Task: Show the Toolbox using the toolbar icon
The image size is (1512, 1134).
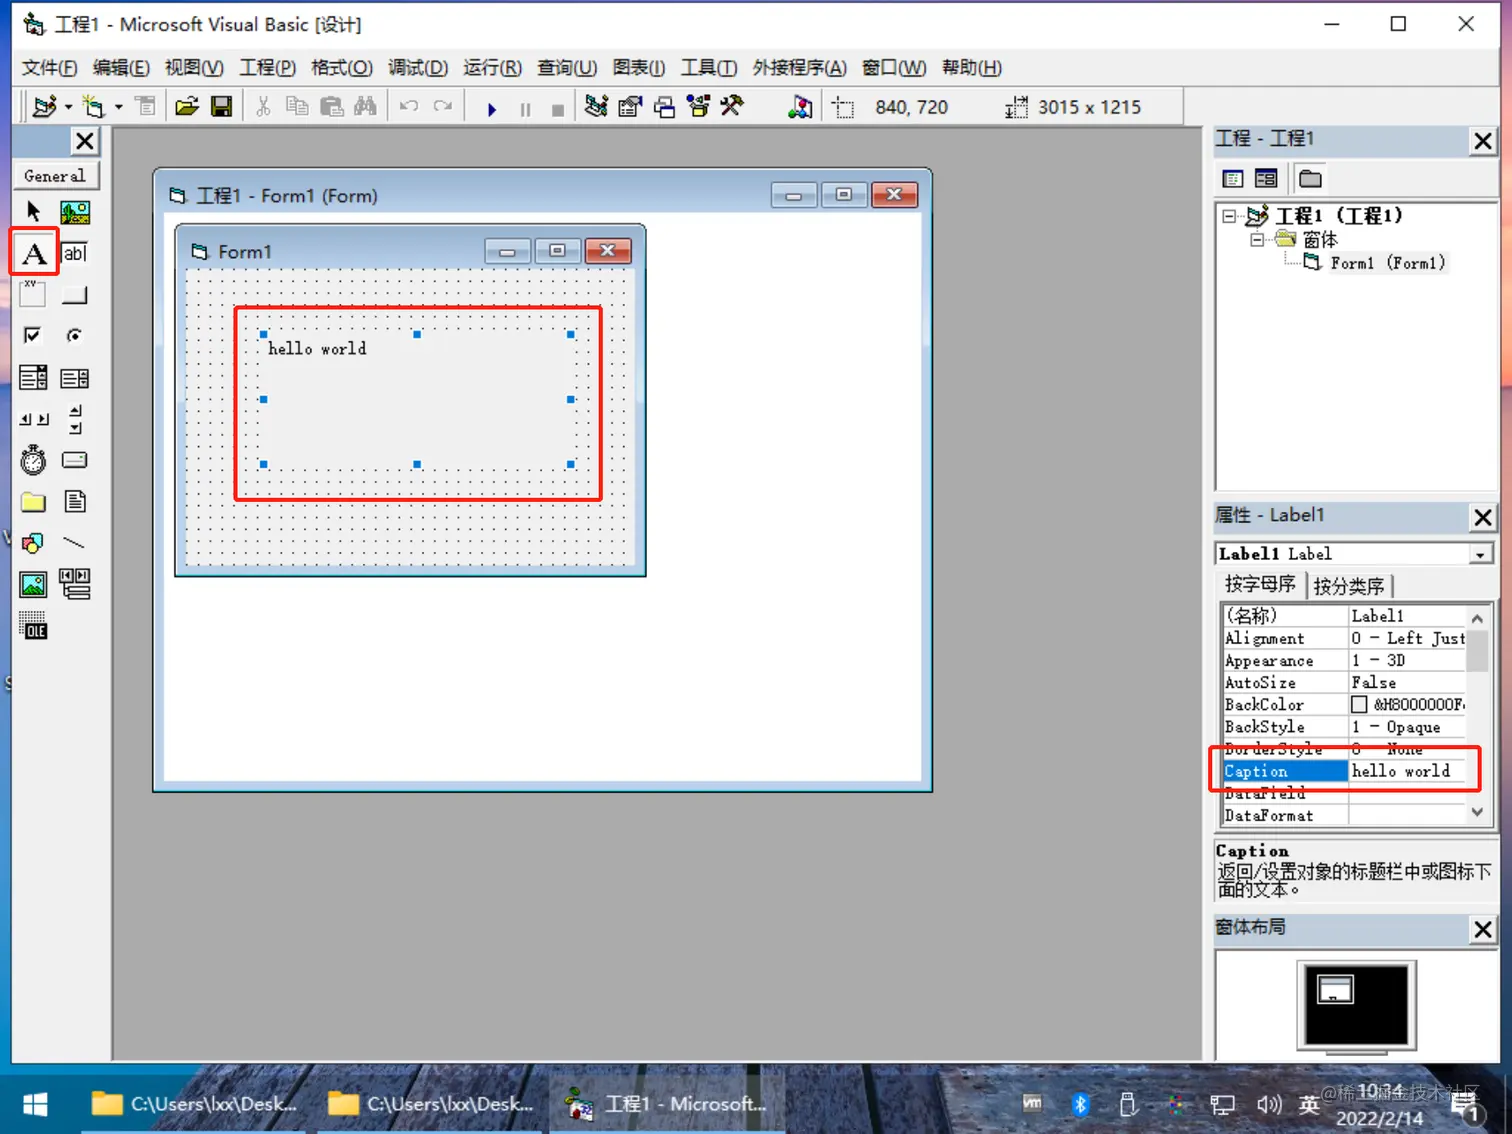Action: click(732, 106)
